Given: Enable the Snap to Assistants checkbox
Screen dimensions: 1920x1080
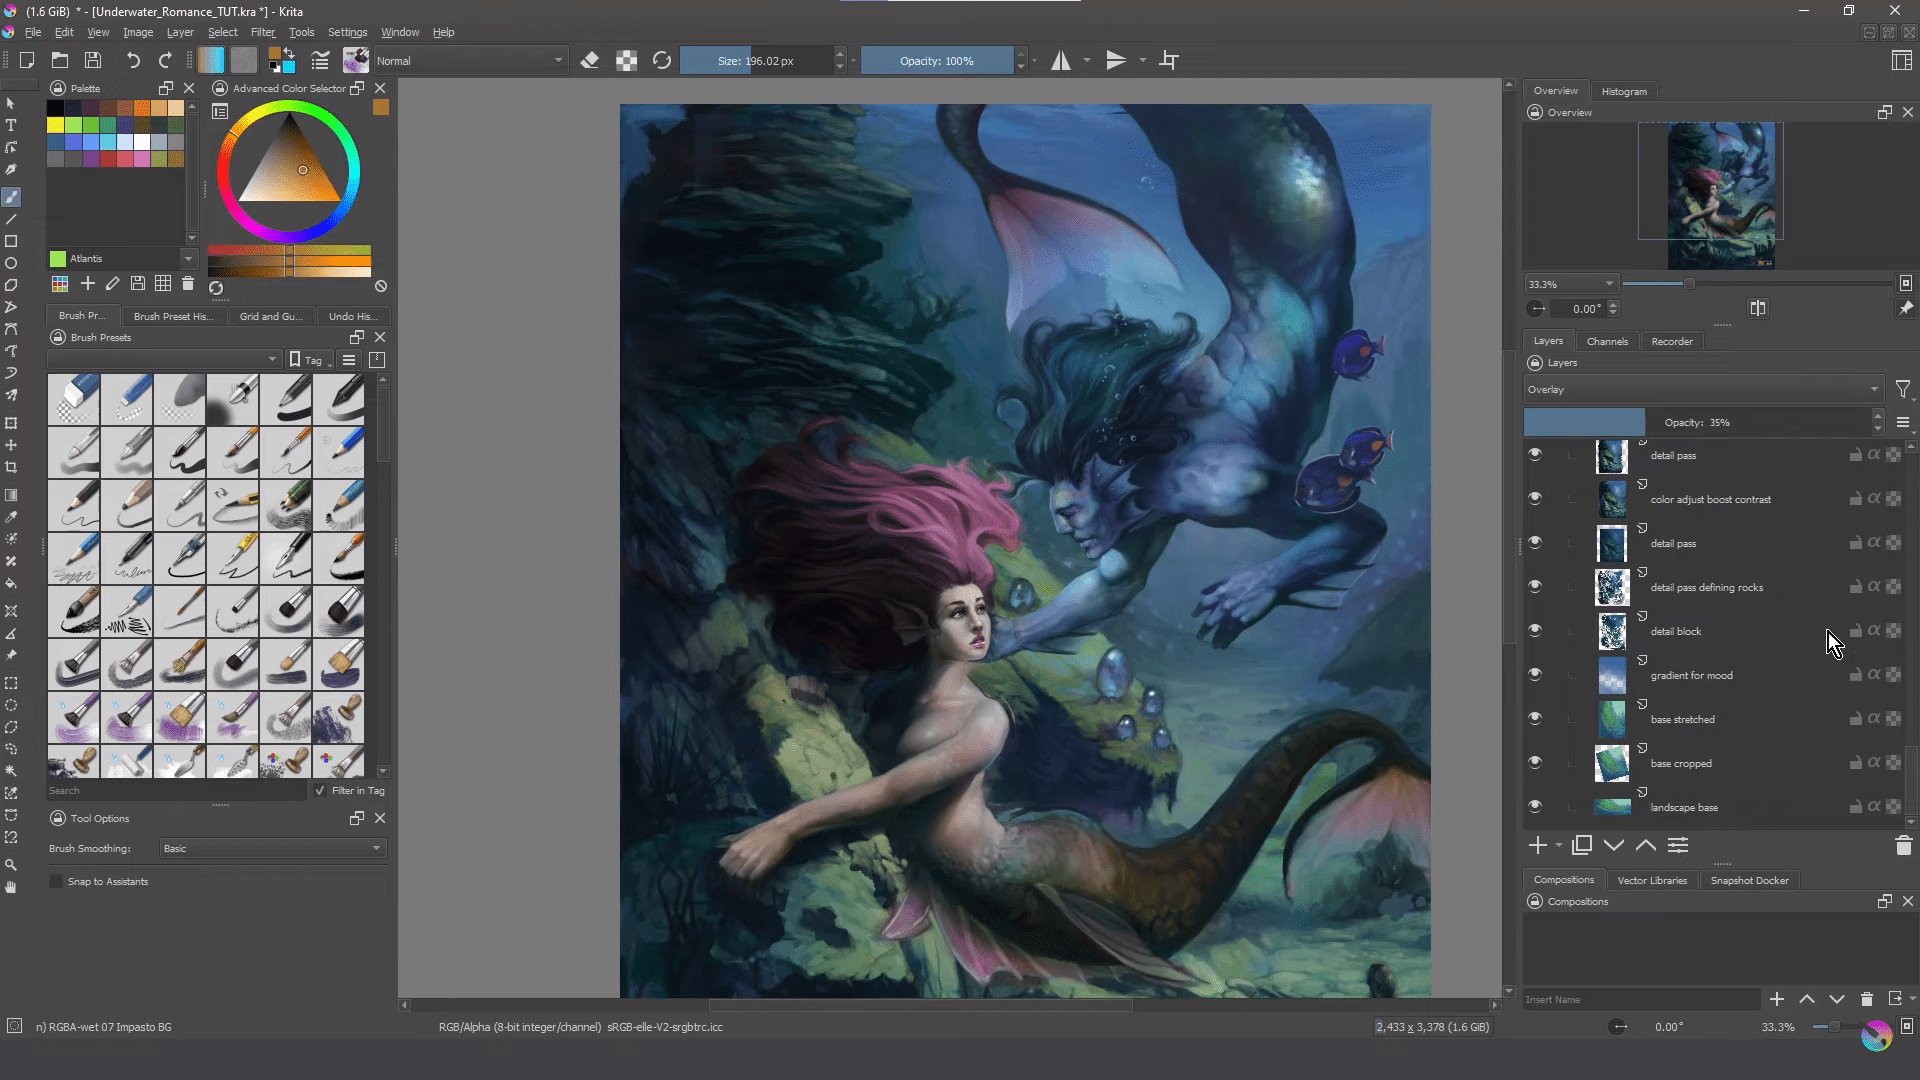Looking at the screenshot, I should (x=55, y=881).
